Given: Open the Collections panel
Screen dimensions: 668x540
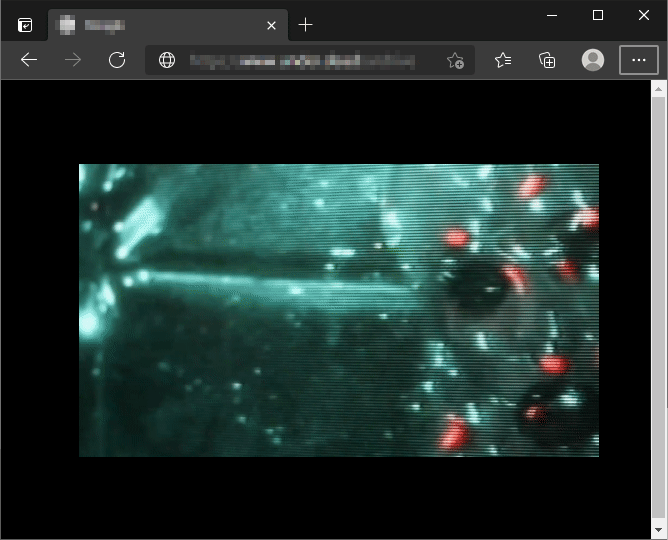Looking at the screenshot, I should pyautogui.click(x=547, y=60).
